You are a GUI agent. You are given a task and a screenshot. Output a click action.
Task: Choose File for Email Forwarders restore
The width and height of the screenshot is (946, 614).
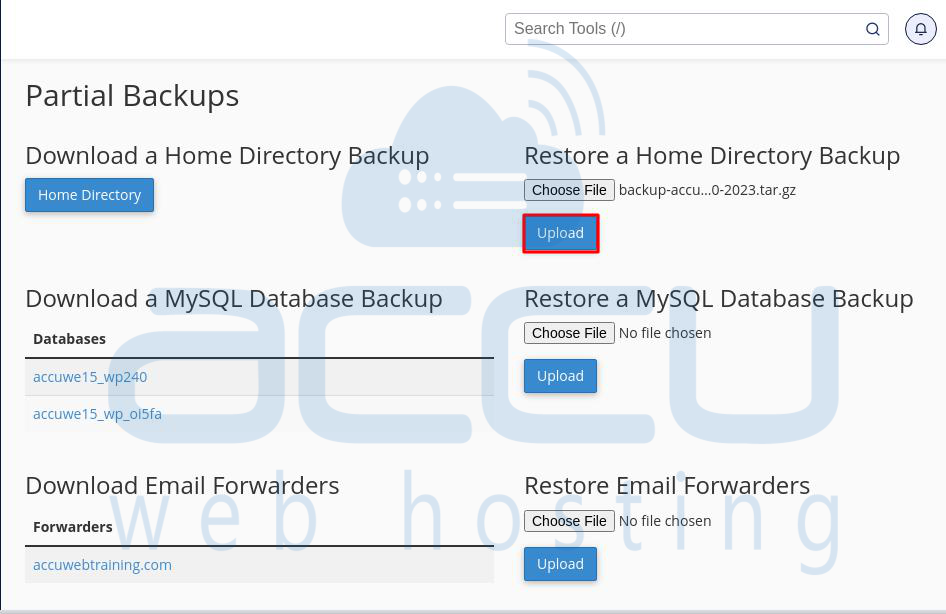click(569, 521)
